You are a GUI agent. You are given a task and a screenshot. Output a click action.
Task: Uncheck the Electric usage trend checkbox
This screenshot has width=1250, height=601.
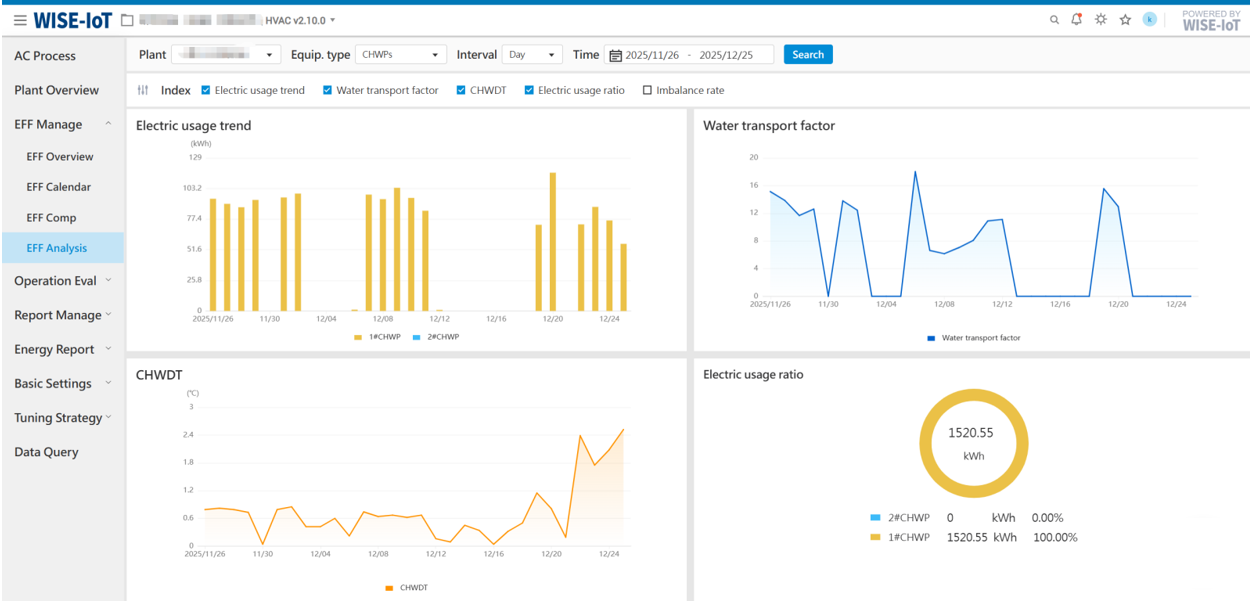206,90
